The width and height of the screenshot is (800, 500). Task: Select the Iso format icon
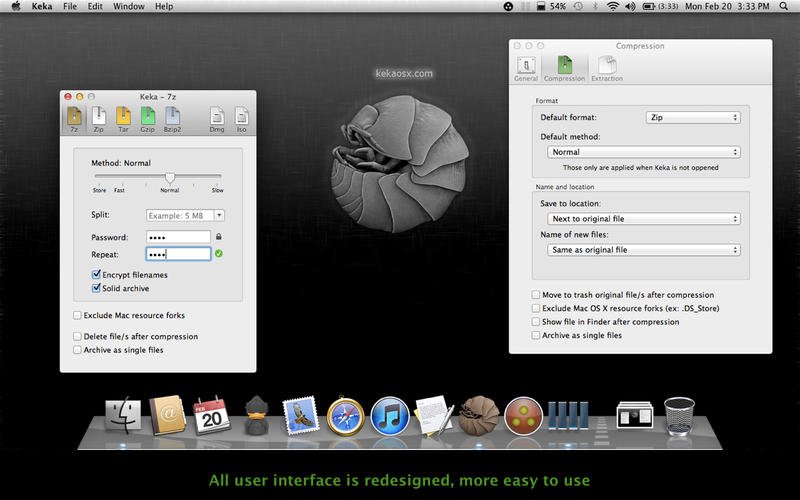pyautogui.click(x=241, y=119)
